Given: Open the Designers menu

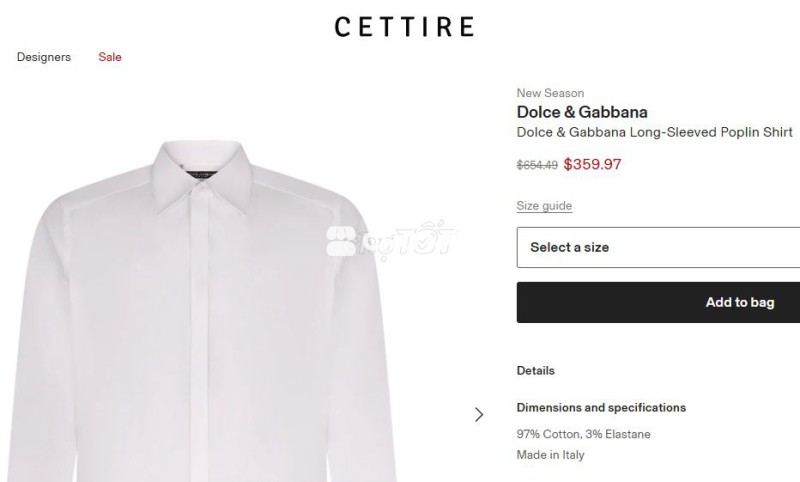Looking at the screenshot, I should point(44,57).
